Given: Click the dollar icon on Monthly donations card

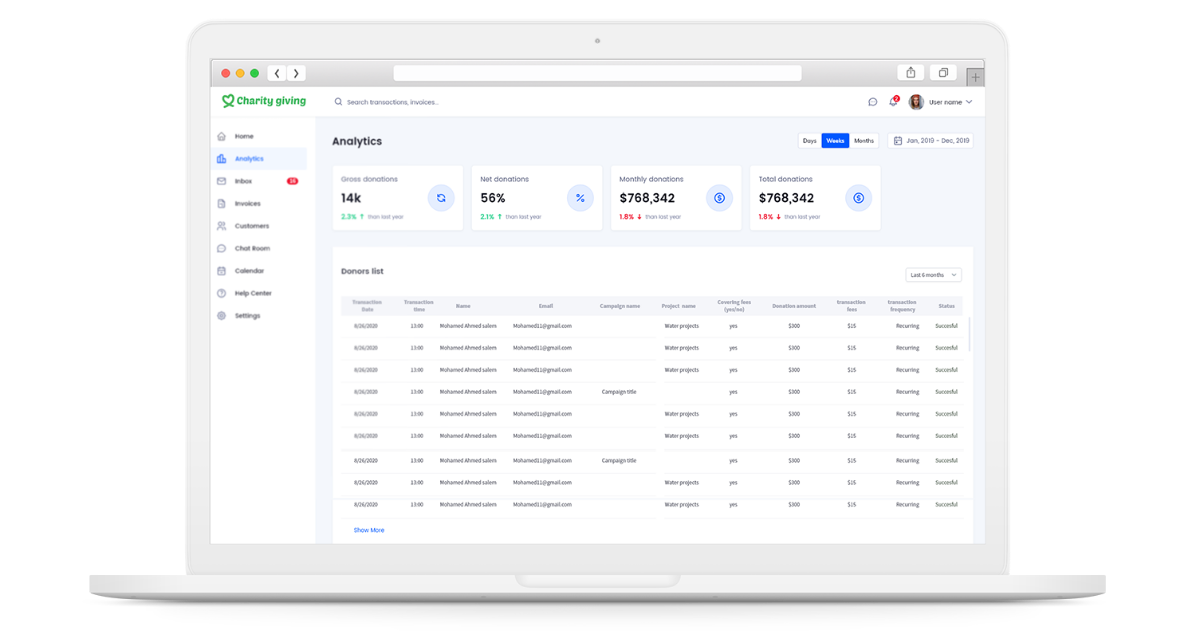Looking at the screenshot, I should 719,198.
